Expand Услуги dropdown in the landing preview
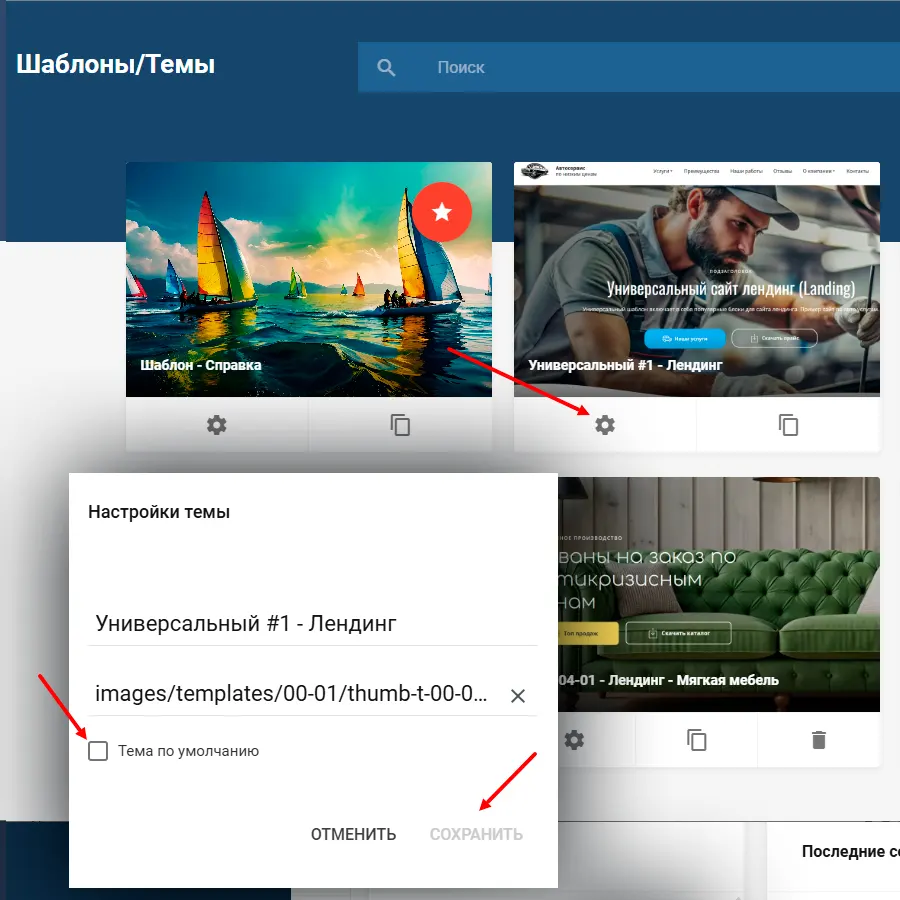Image resolution: width=900 pixels, height=900 pixels. pos(662,171)
